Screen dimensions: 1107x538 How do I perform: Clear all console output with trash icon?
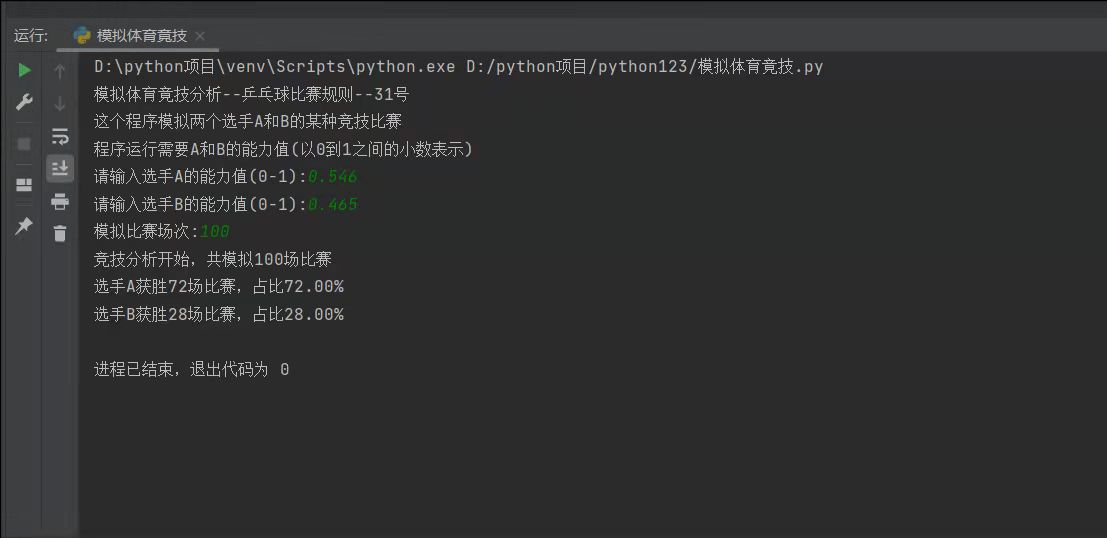tap(60, 233)
